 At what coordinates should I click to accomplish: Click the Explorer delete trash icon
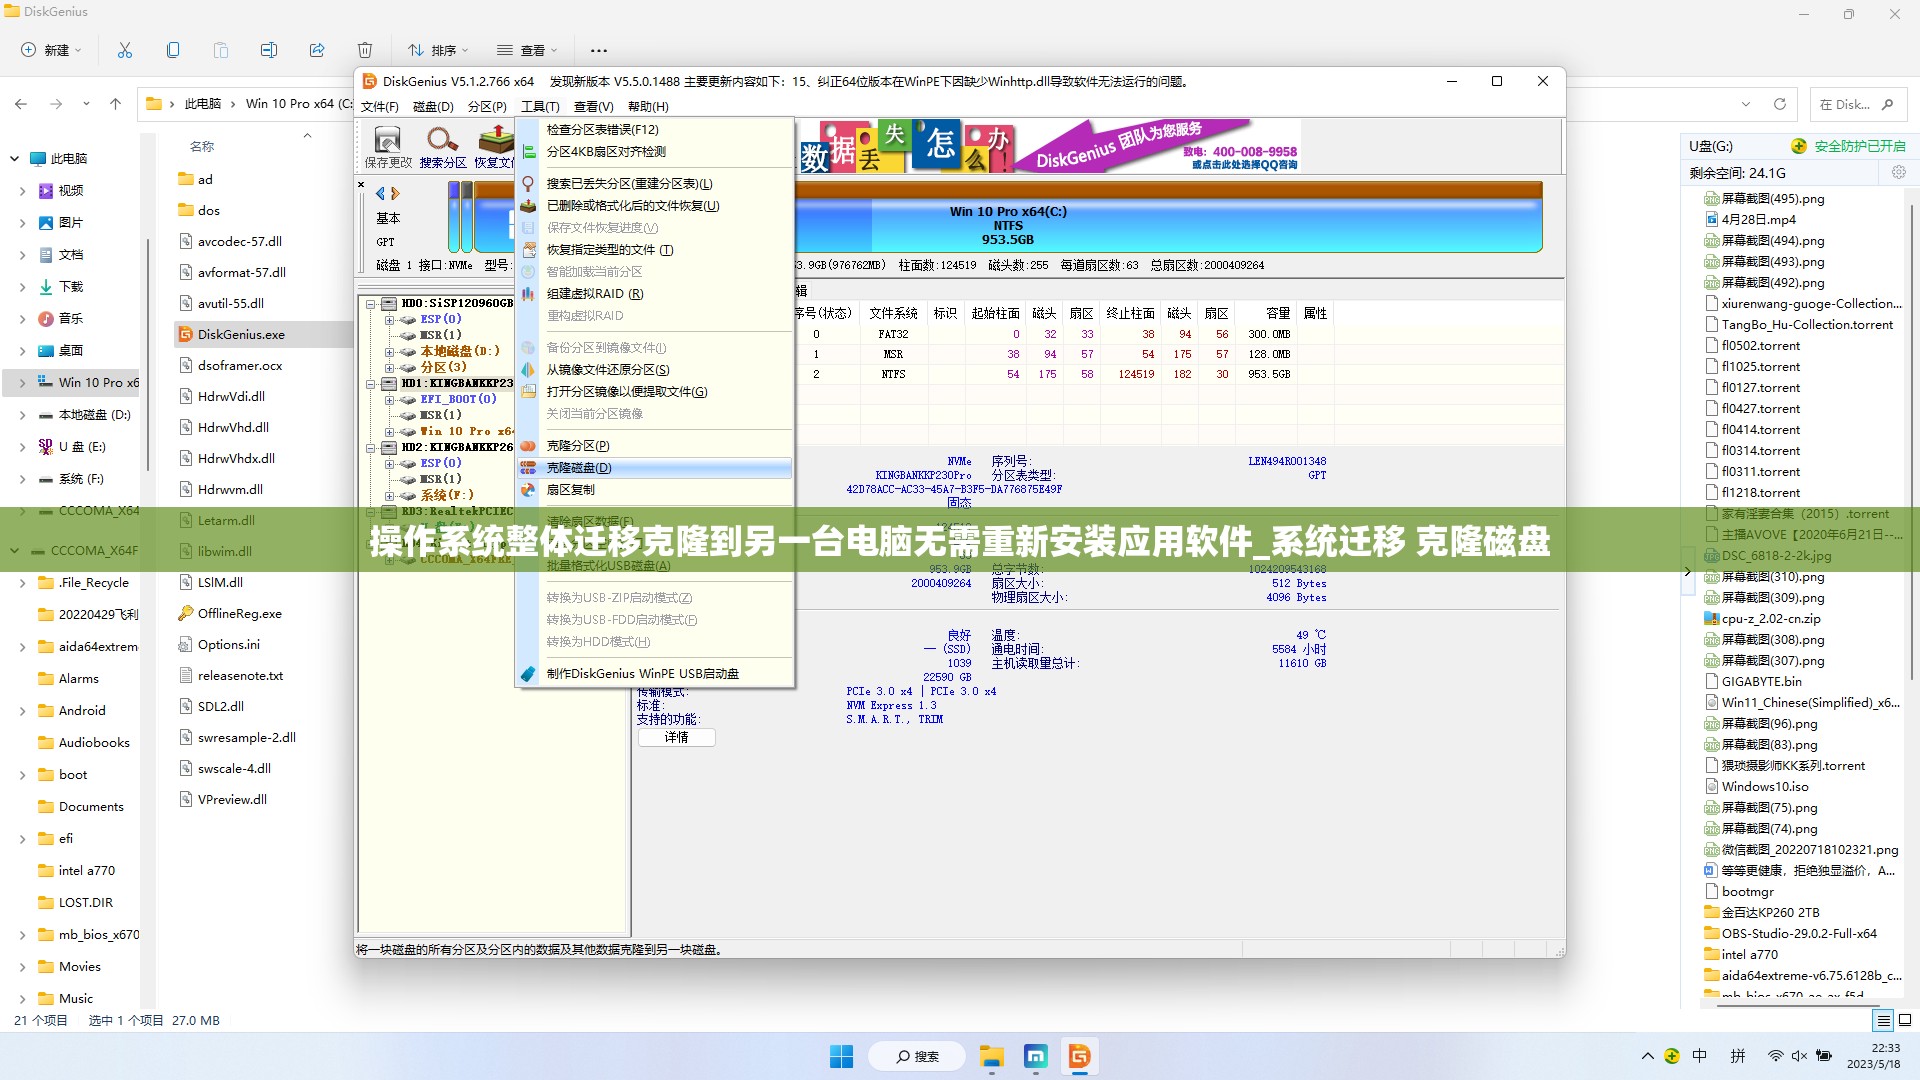point(365,50)
